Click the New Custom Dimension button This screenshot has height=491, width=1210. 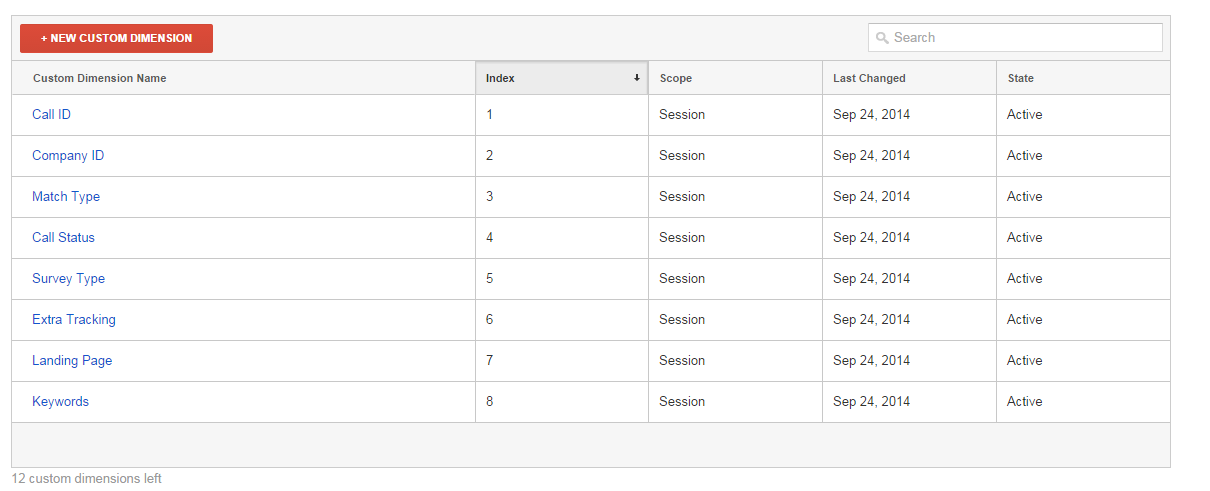pos(116,38)
